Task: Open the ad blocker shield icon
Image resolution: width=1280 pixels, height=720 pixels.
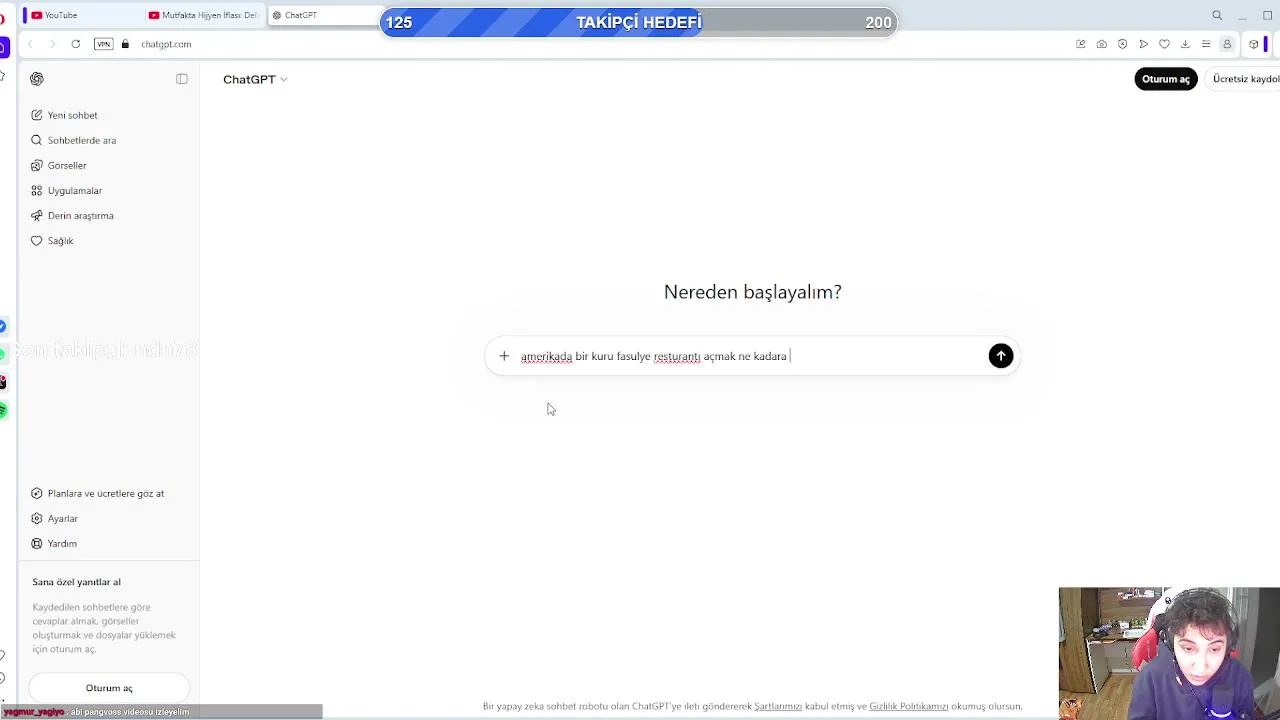Action: [x=1123, y=44]
